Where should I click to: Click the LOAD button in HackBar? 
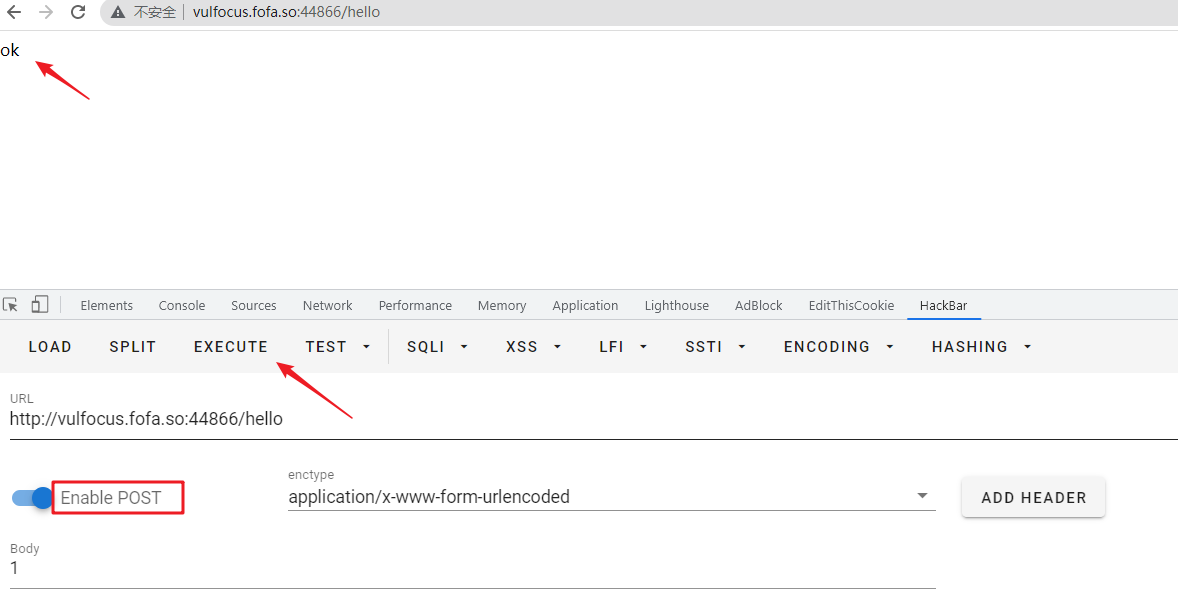[50, 346]
